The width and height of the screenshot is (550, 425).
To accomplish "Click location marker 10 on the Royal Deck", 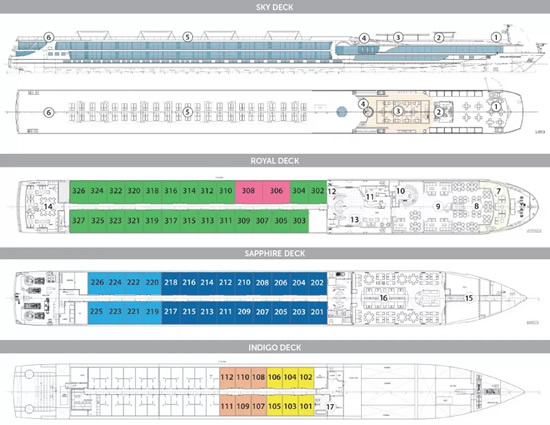I will (400, 191).
